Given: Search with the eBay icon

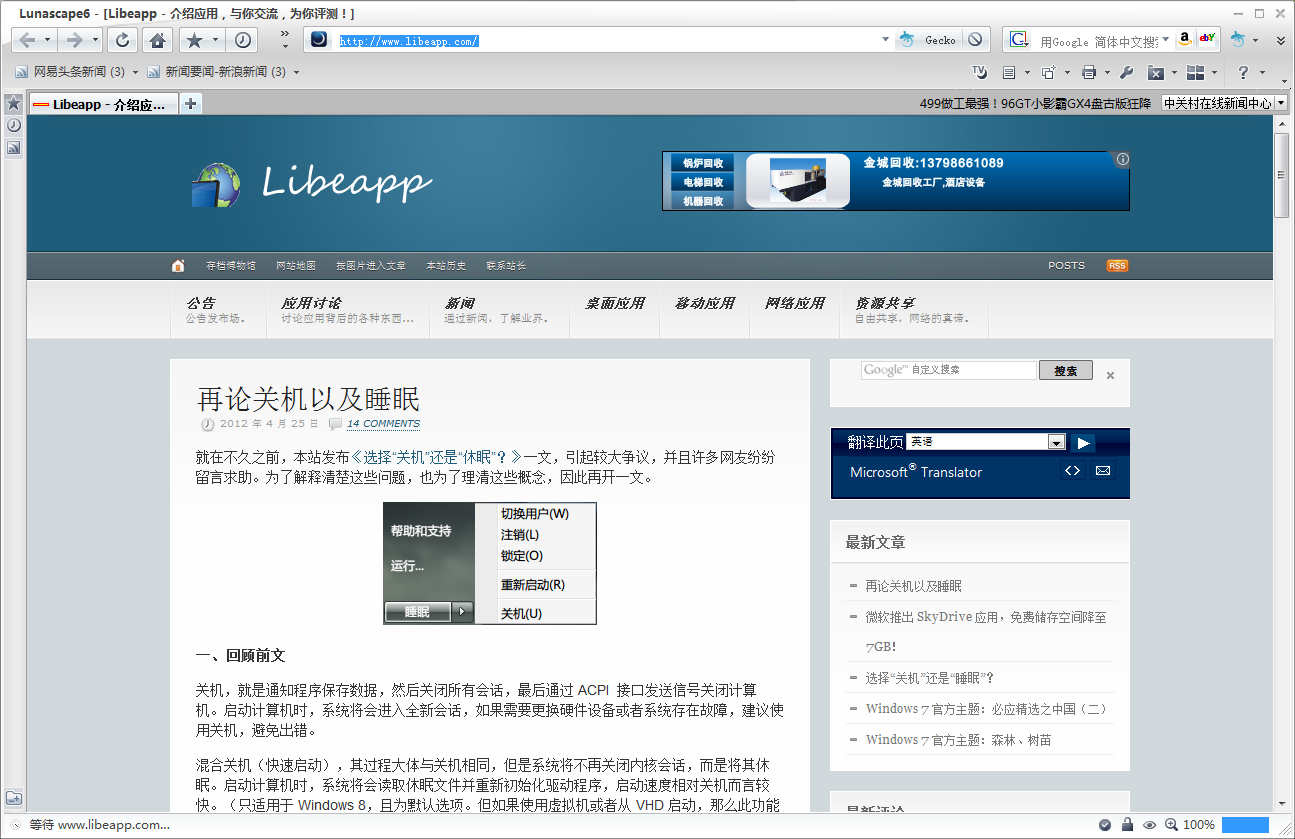Looking at the screenshot, I should (x=1207, y=40).
